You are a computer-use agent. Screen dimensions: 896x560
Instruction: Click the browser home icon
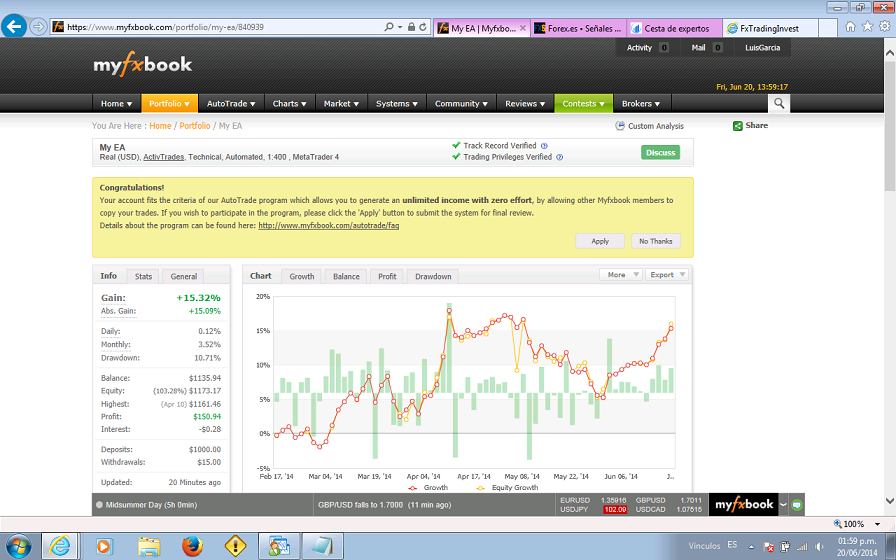[x=851, y=27]
